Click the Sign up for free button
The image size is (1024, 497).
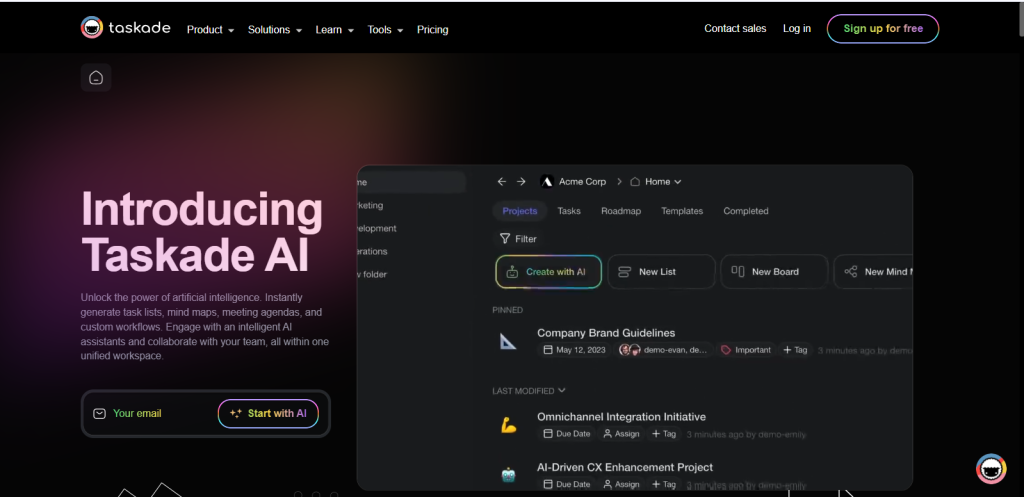click(x=883, y=29)
